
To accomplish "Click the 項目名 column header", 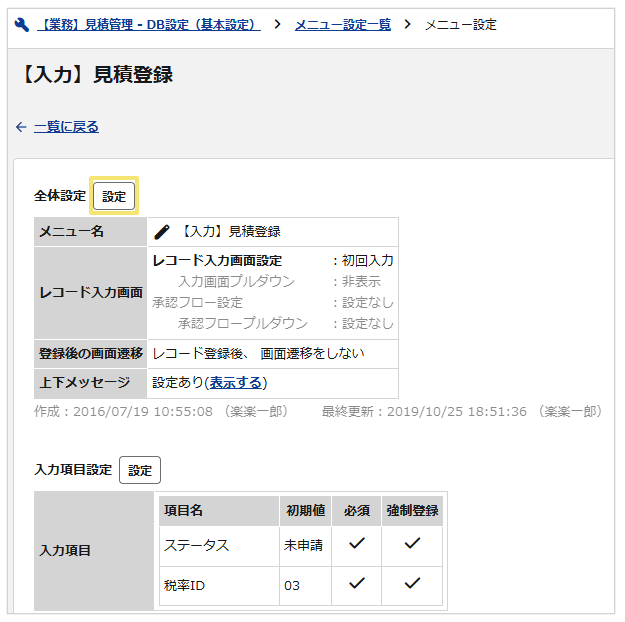I will coord(219,511).
